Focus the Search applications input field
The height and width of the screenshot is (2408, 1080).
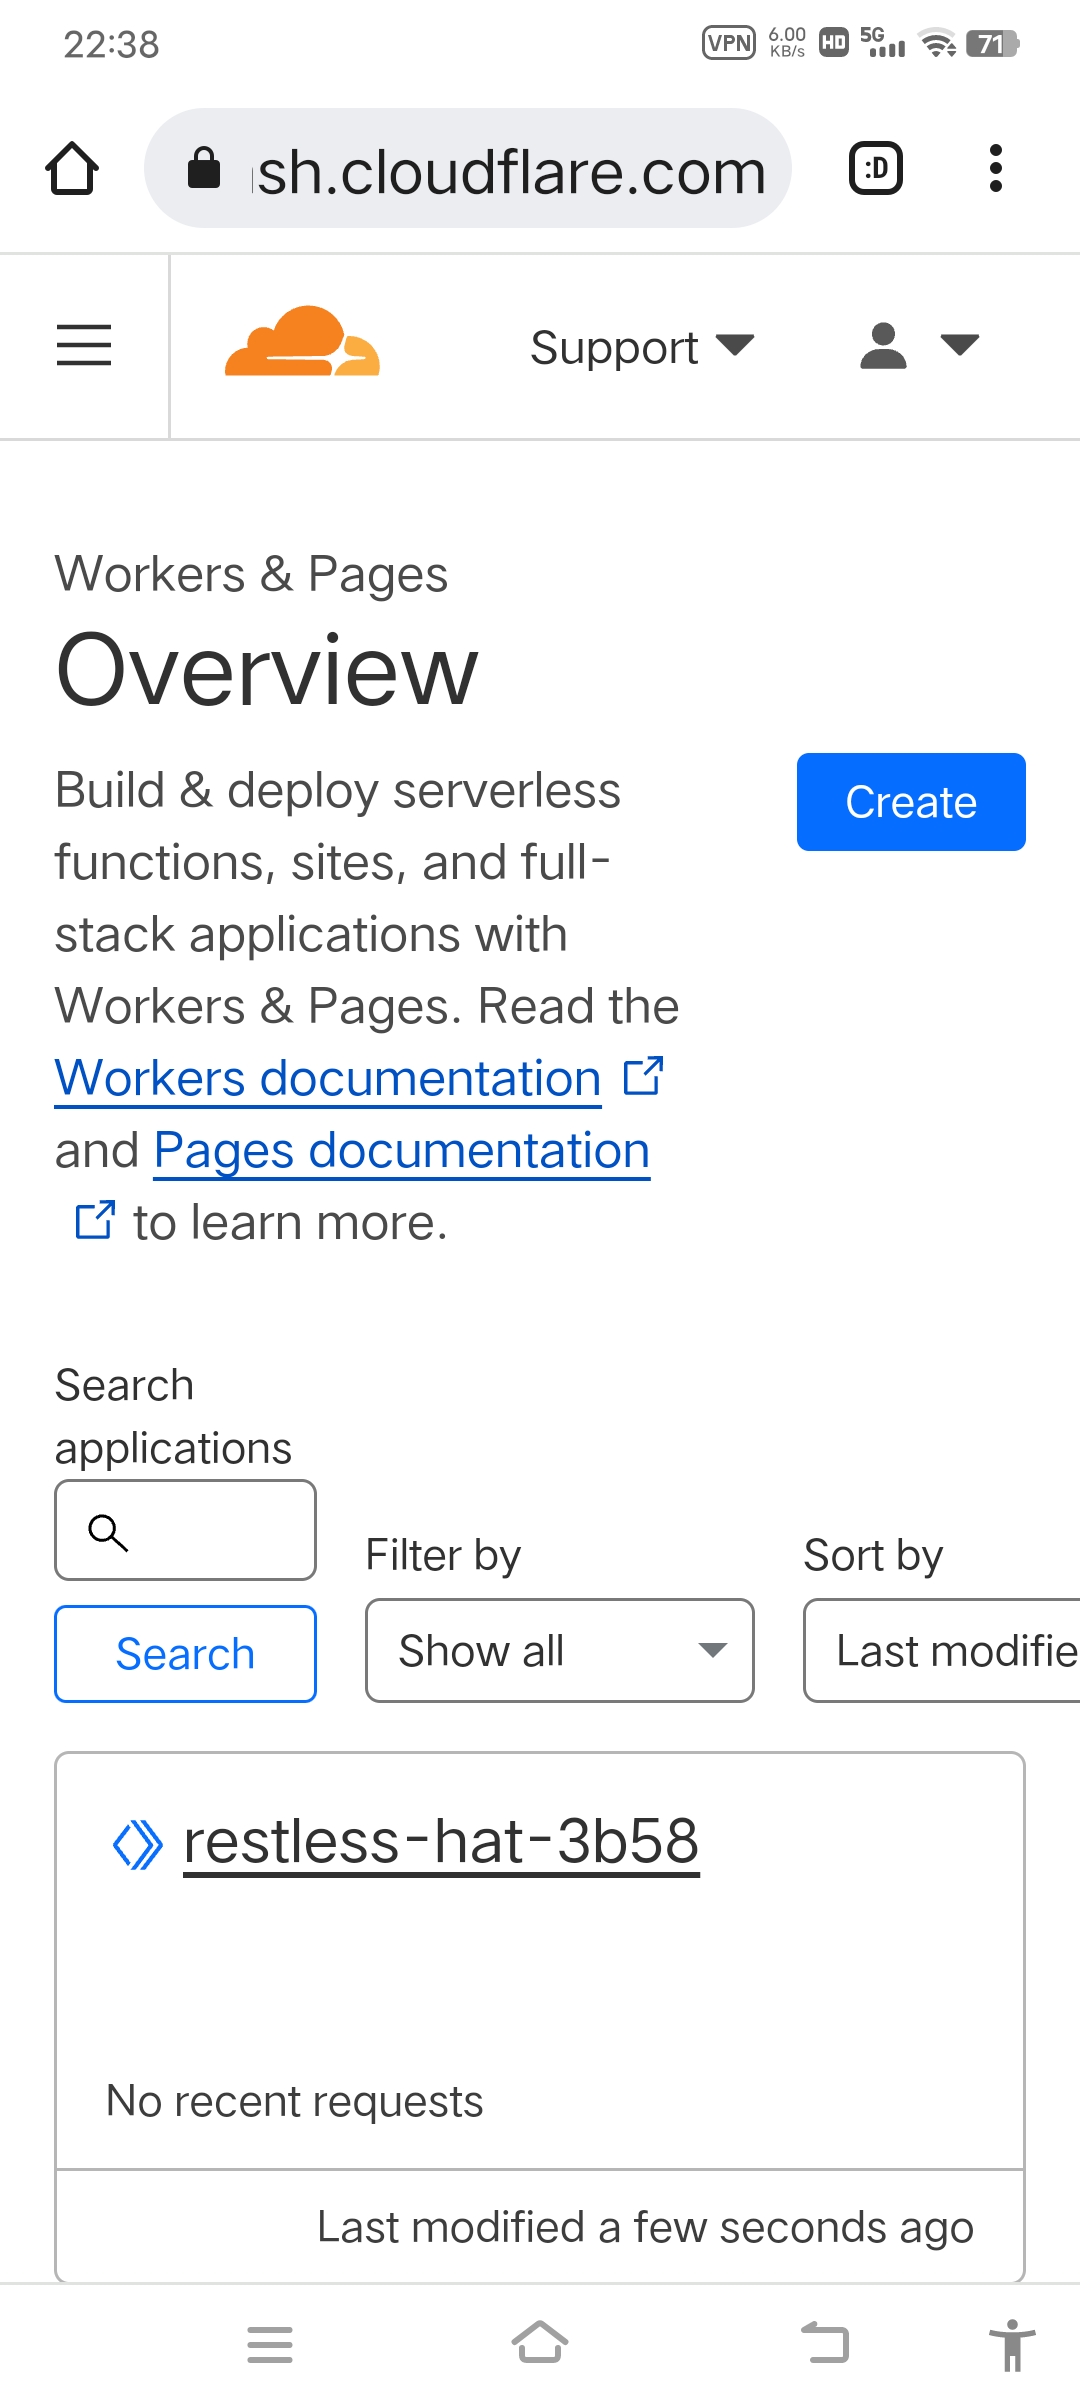click(x=186, y=1530)
